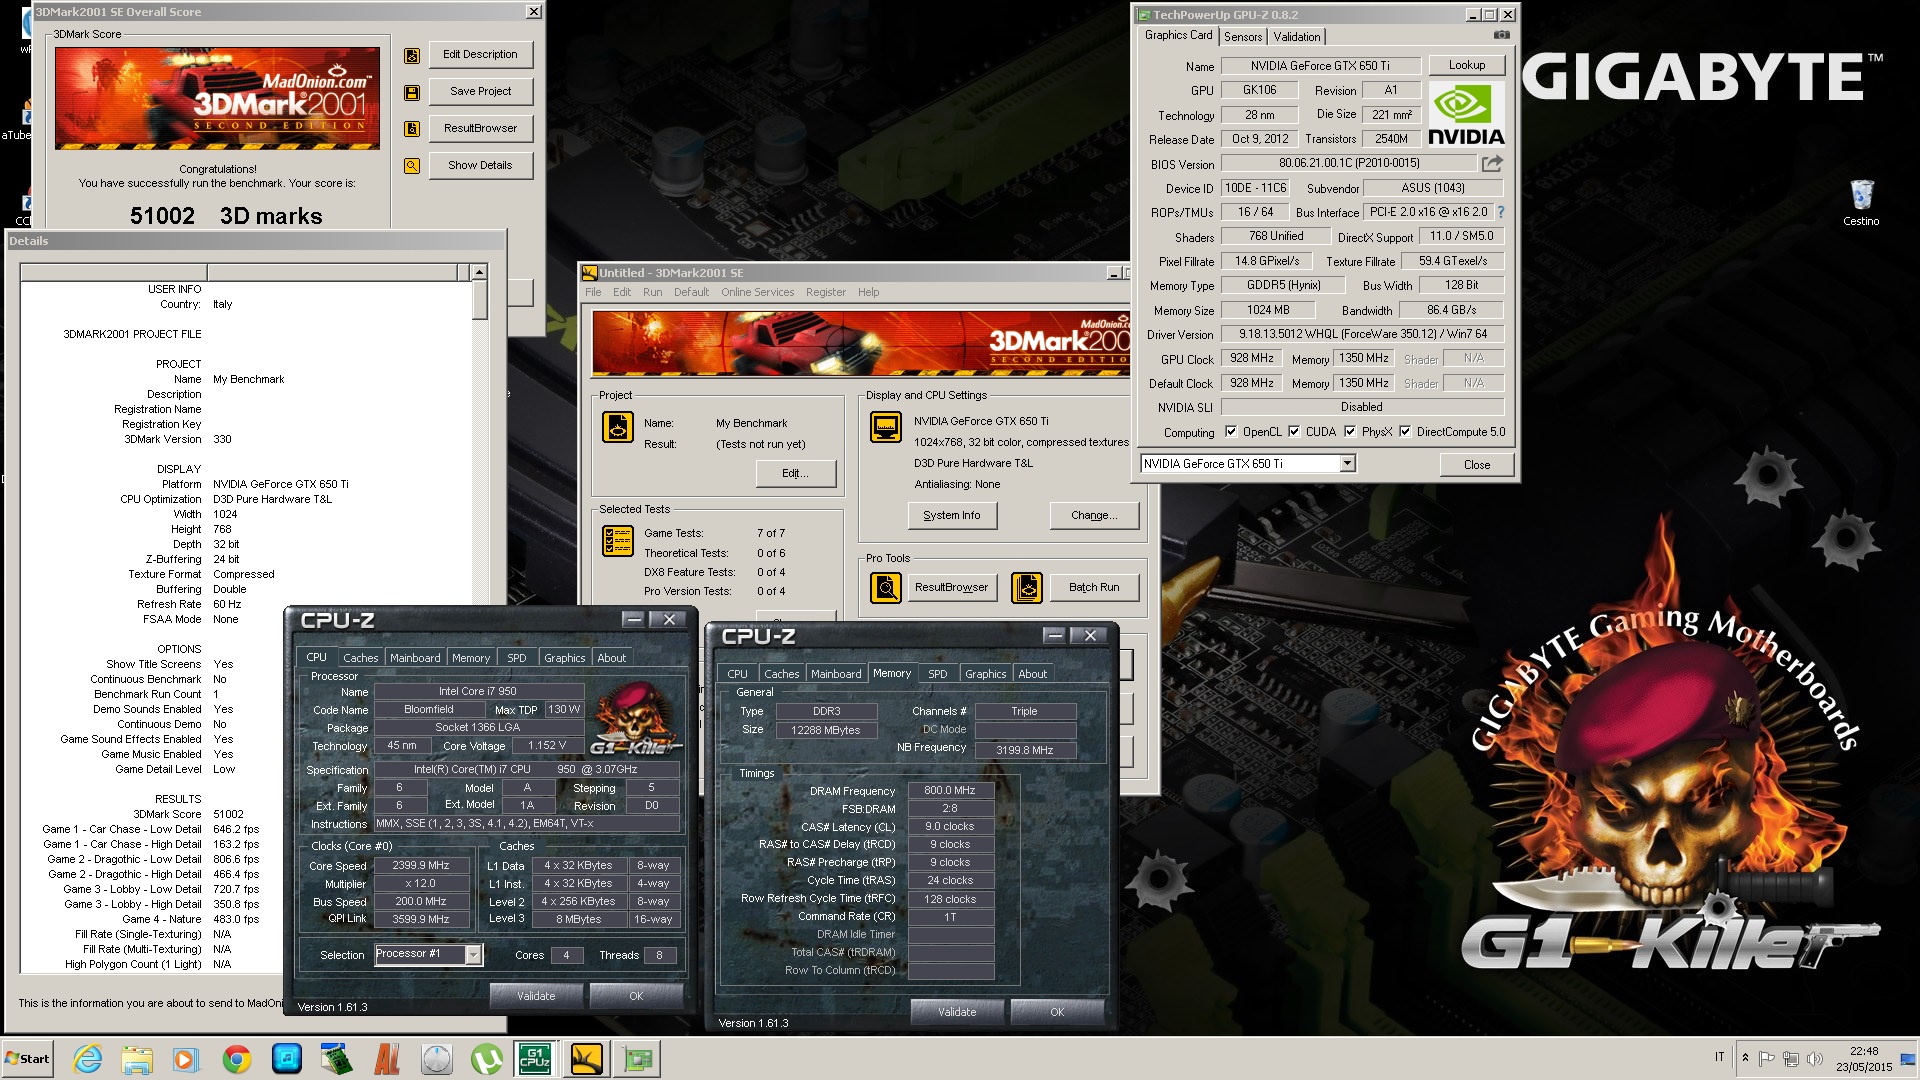Switch to G1 CPU-Z taskbar icon
1920x1080 pixels.
536,1059
